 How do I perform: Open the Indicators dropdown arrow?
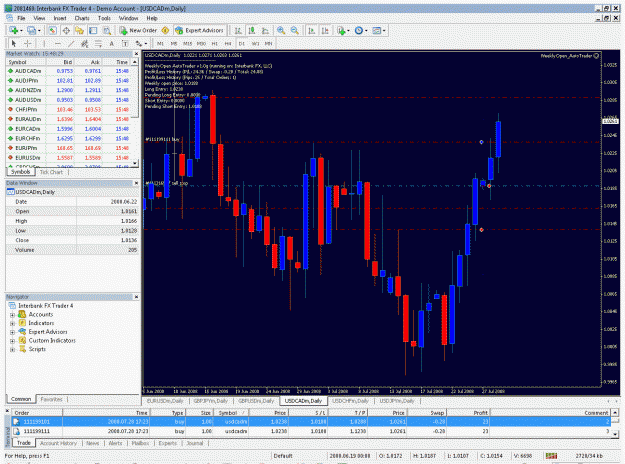[348, 31]
